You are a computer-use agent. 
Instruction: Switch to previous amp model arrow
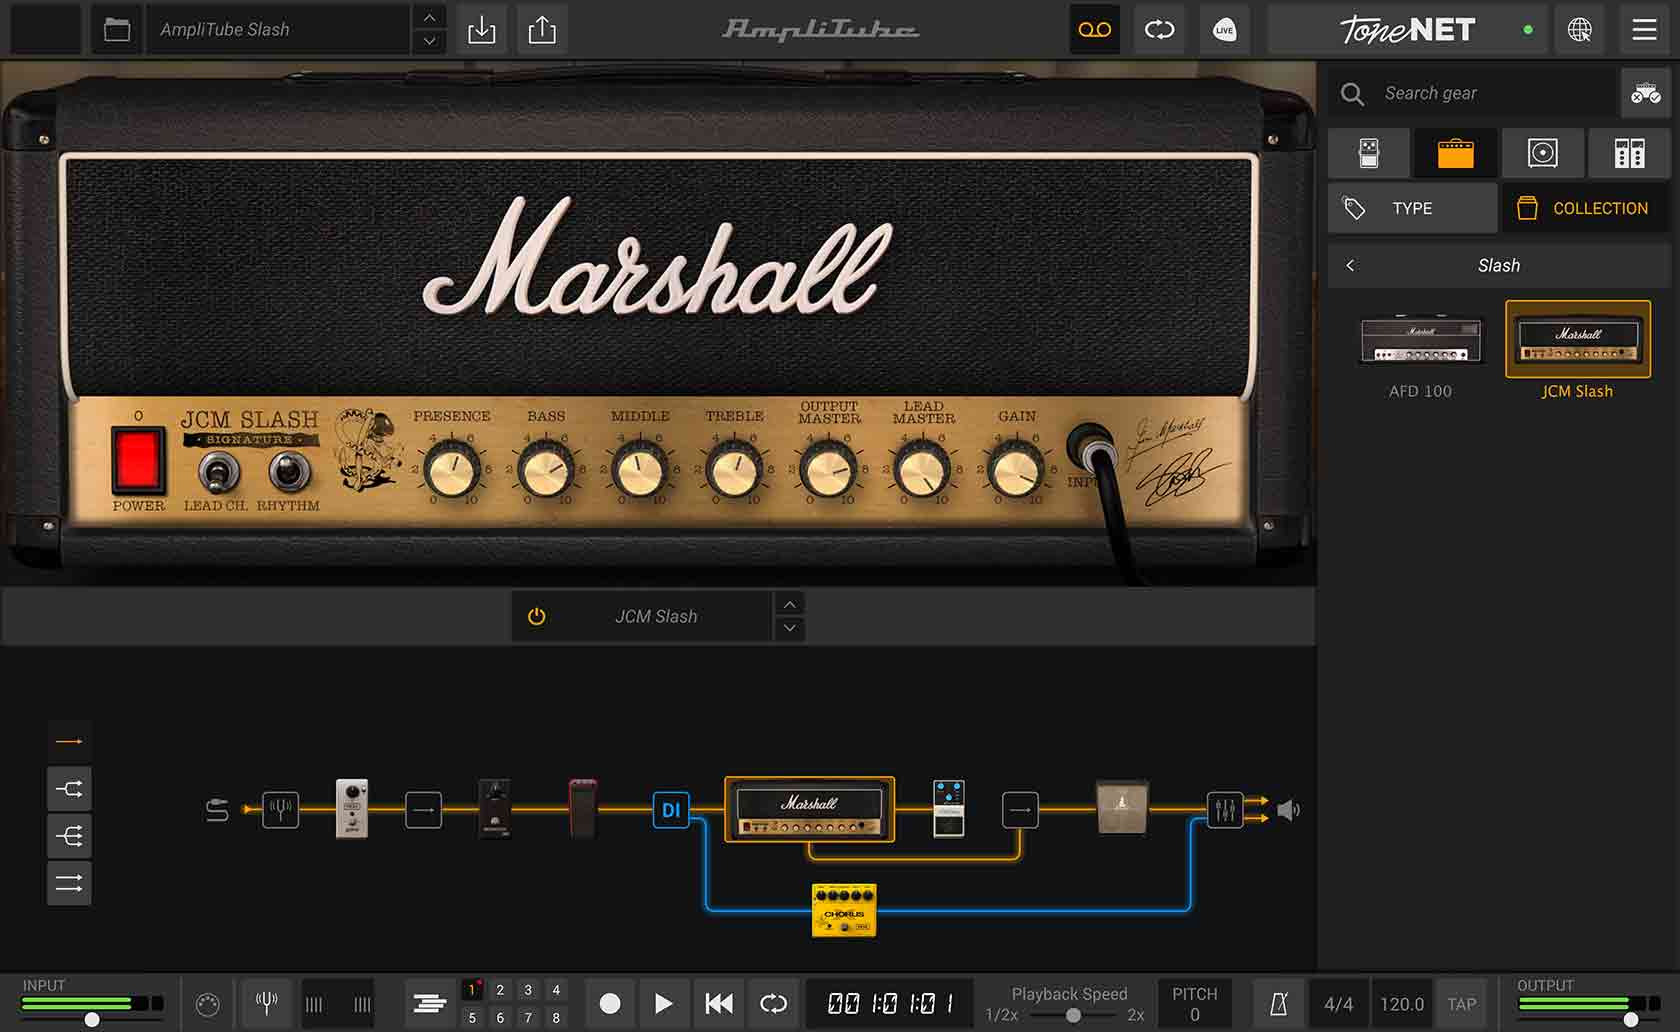(x=790, y=604)
